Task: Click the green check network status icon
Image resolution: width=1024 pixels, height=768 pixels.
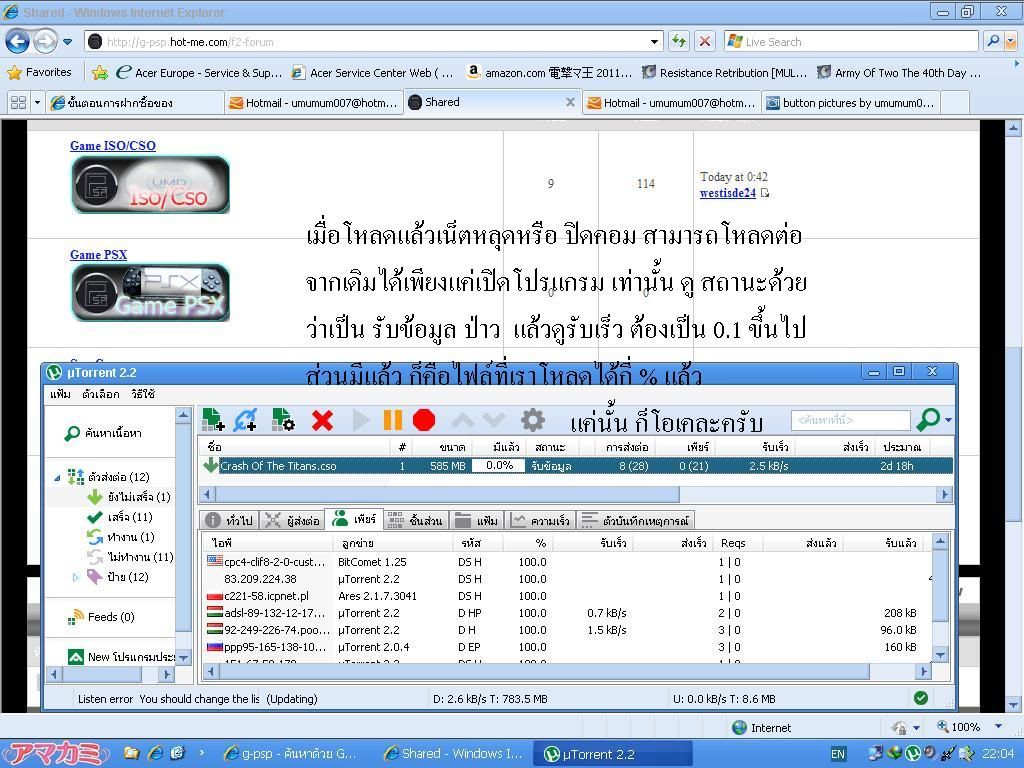Action: (921, 698)
